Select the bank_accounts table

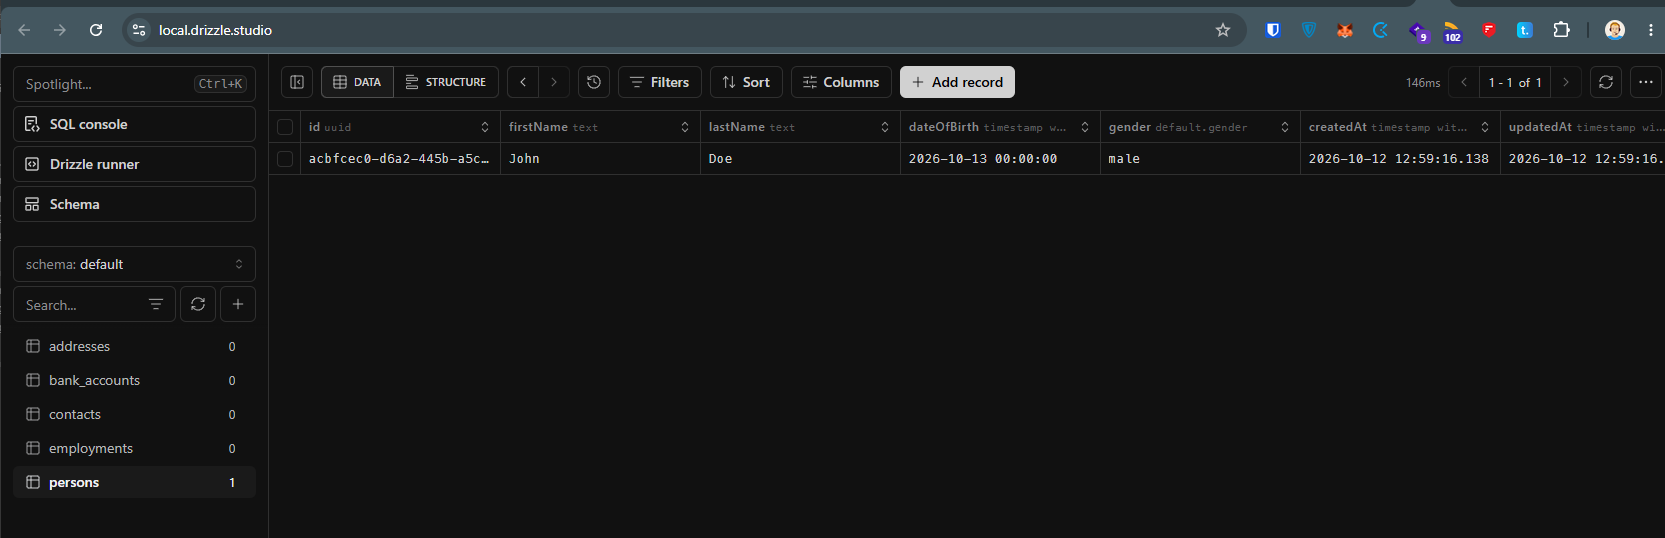click(x=134, y=380)
